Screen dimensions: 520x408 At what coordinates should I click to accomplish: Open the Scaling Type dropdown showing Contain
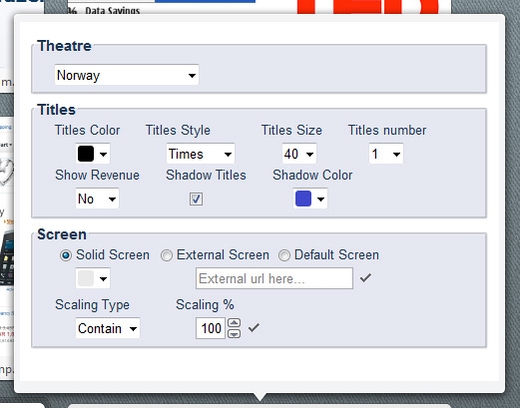pyautogui.click(x=108, y=328)
